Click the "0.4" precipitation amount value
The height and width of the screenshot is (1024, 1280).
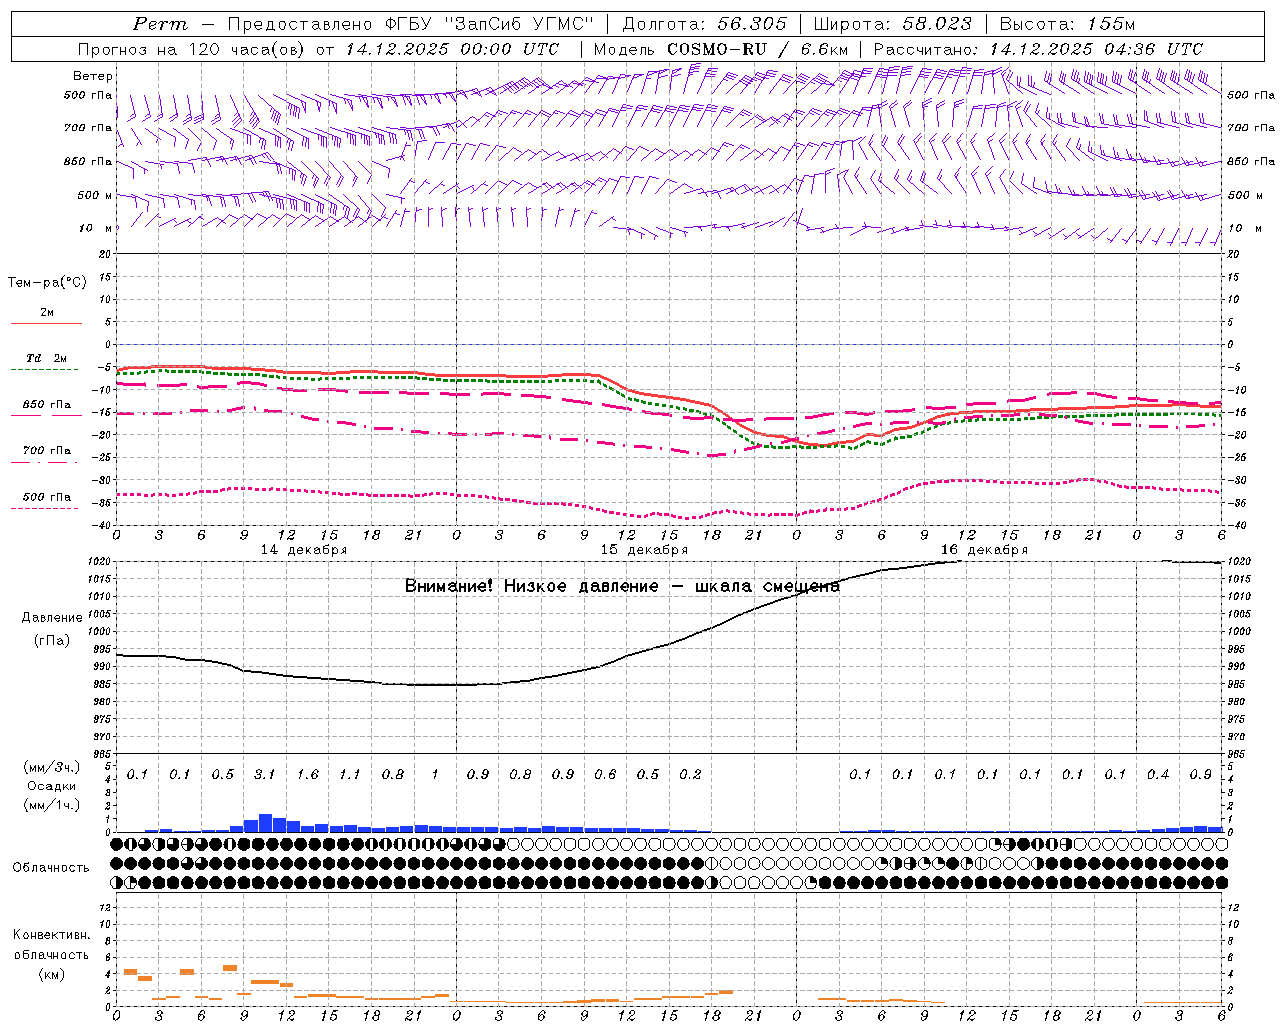point(1158,775)
